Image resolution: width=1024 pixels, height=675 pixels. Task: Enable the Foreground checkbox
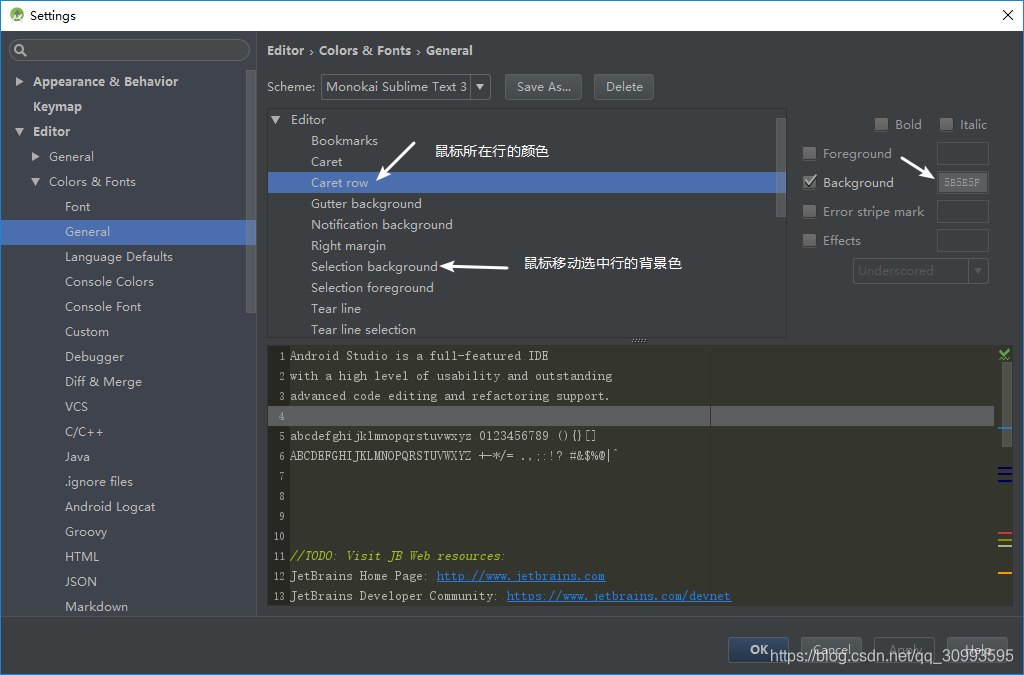pos(809,153)
